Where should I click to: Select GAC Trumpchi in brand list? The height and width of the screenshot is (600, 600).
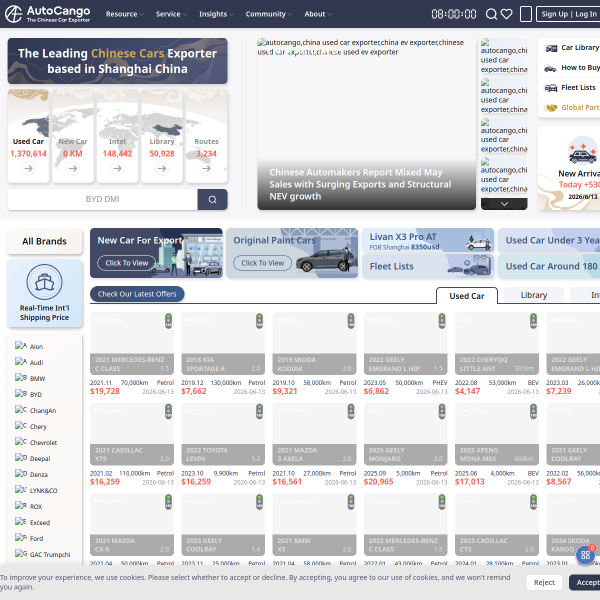(42, 554)
